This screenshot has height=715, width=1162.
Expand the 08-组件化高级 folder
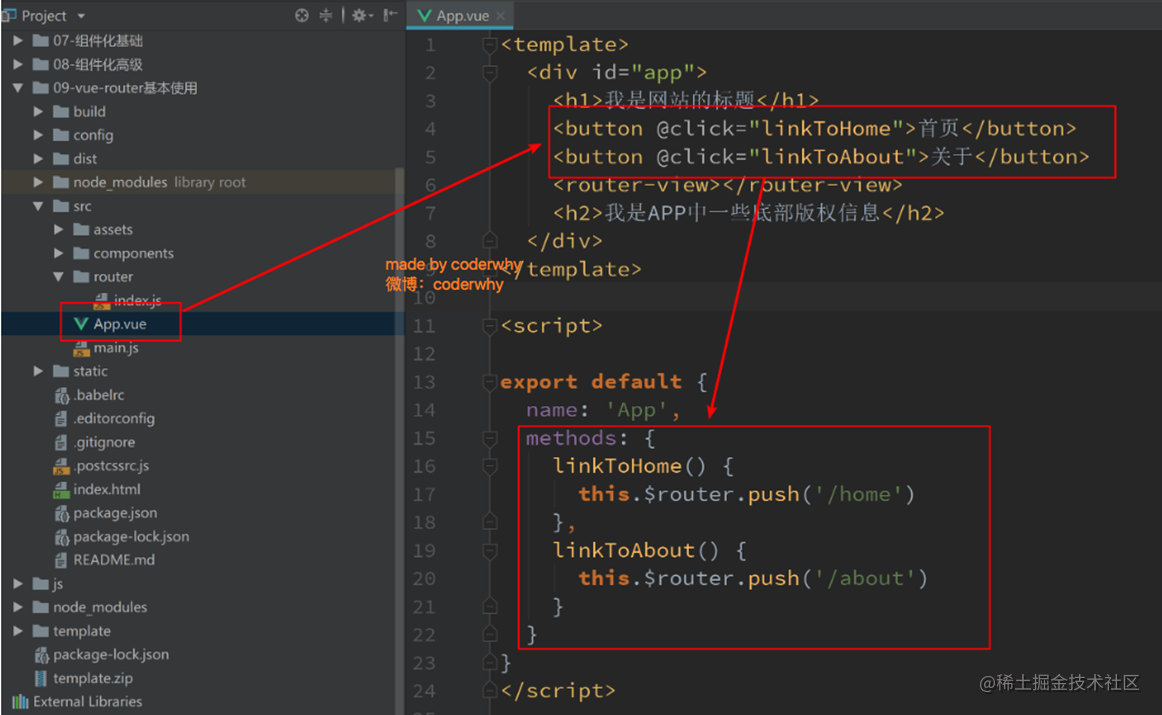coord(18,64)
